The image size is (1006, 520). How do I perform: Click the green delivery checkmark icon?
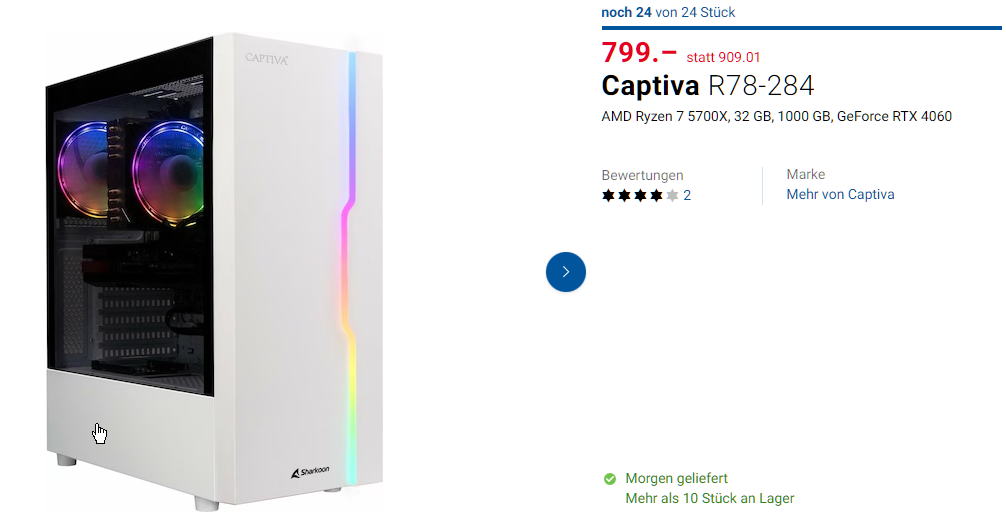tap(610, 479)
